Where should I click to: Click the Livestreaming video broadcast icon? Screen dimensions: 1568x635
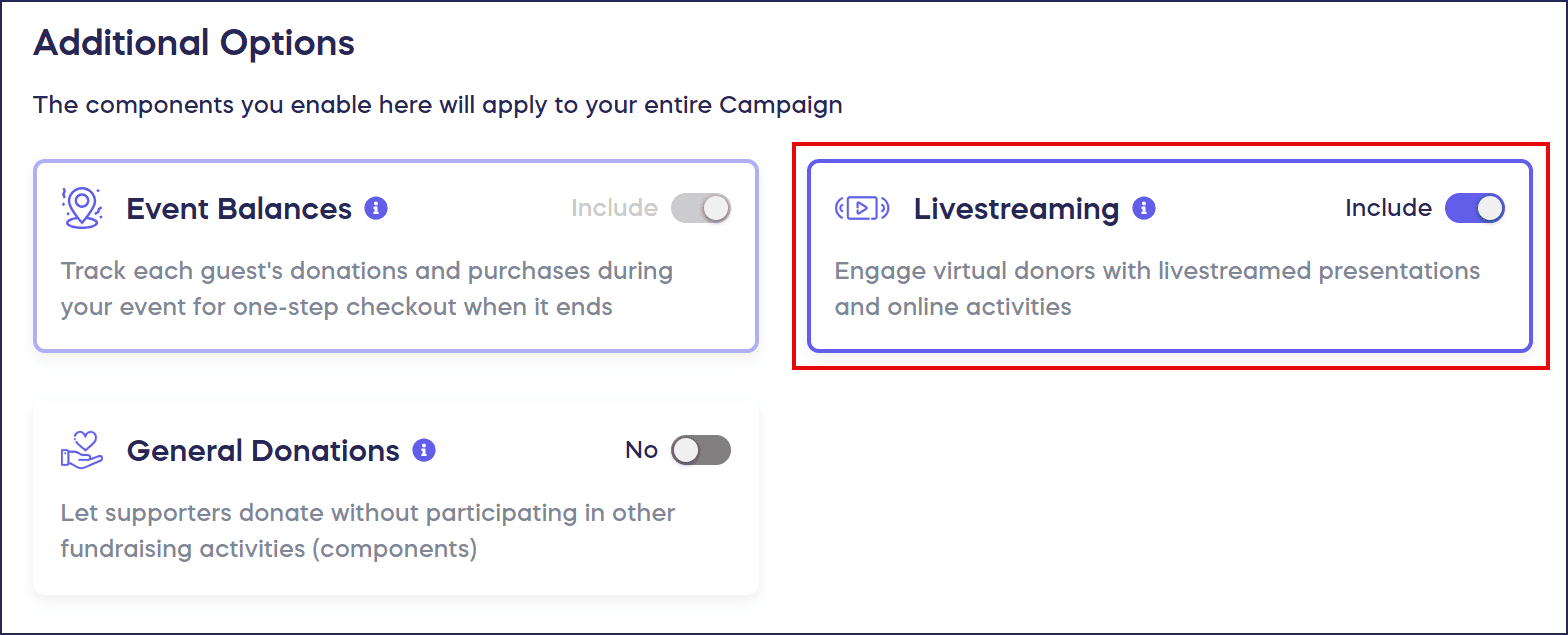[x=861, y=208]
